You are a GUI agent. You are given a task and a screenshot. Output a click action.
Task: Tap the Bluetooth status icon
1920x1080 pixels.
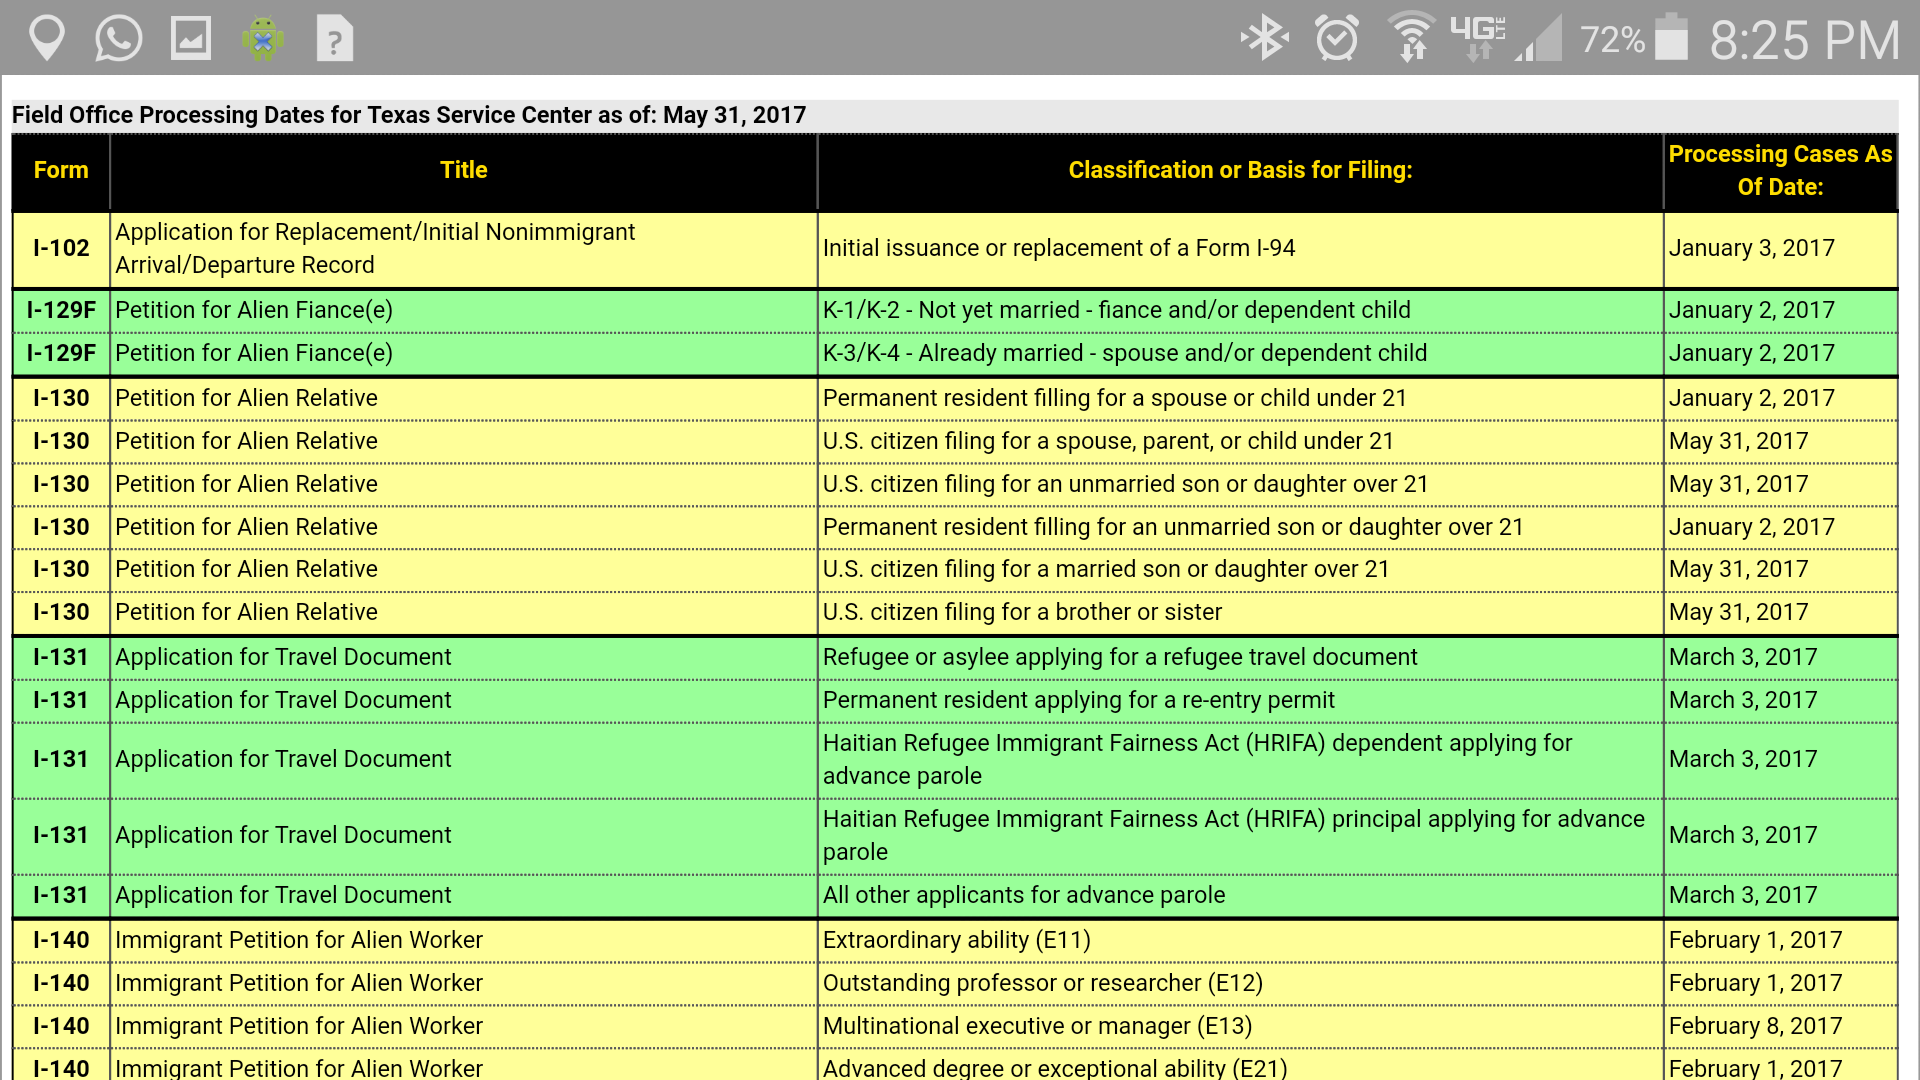[1265, 39]
